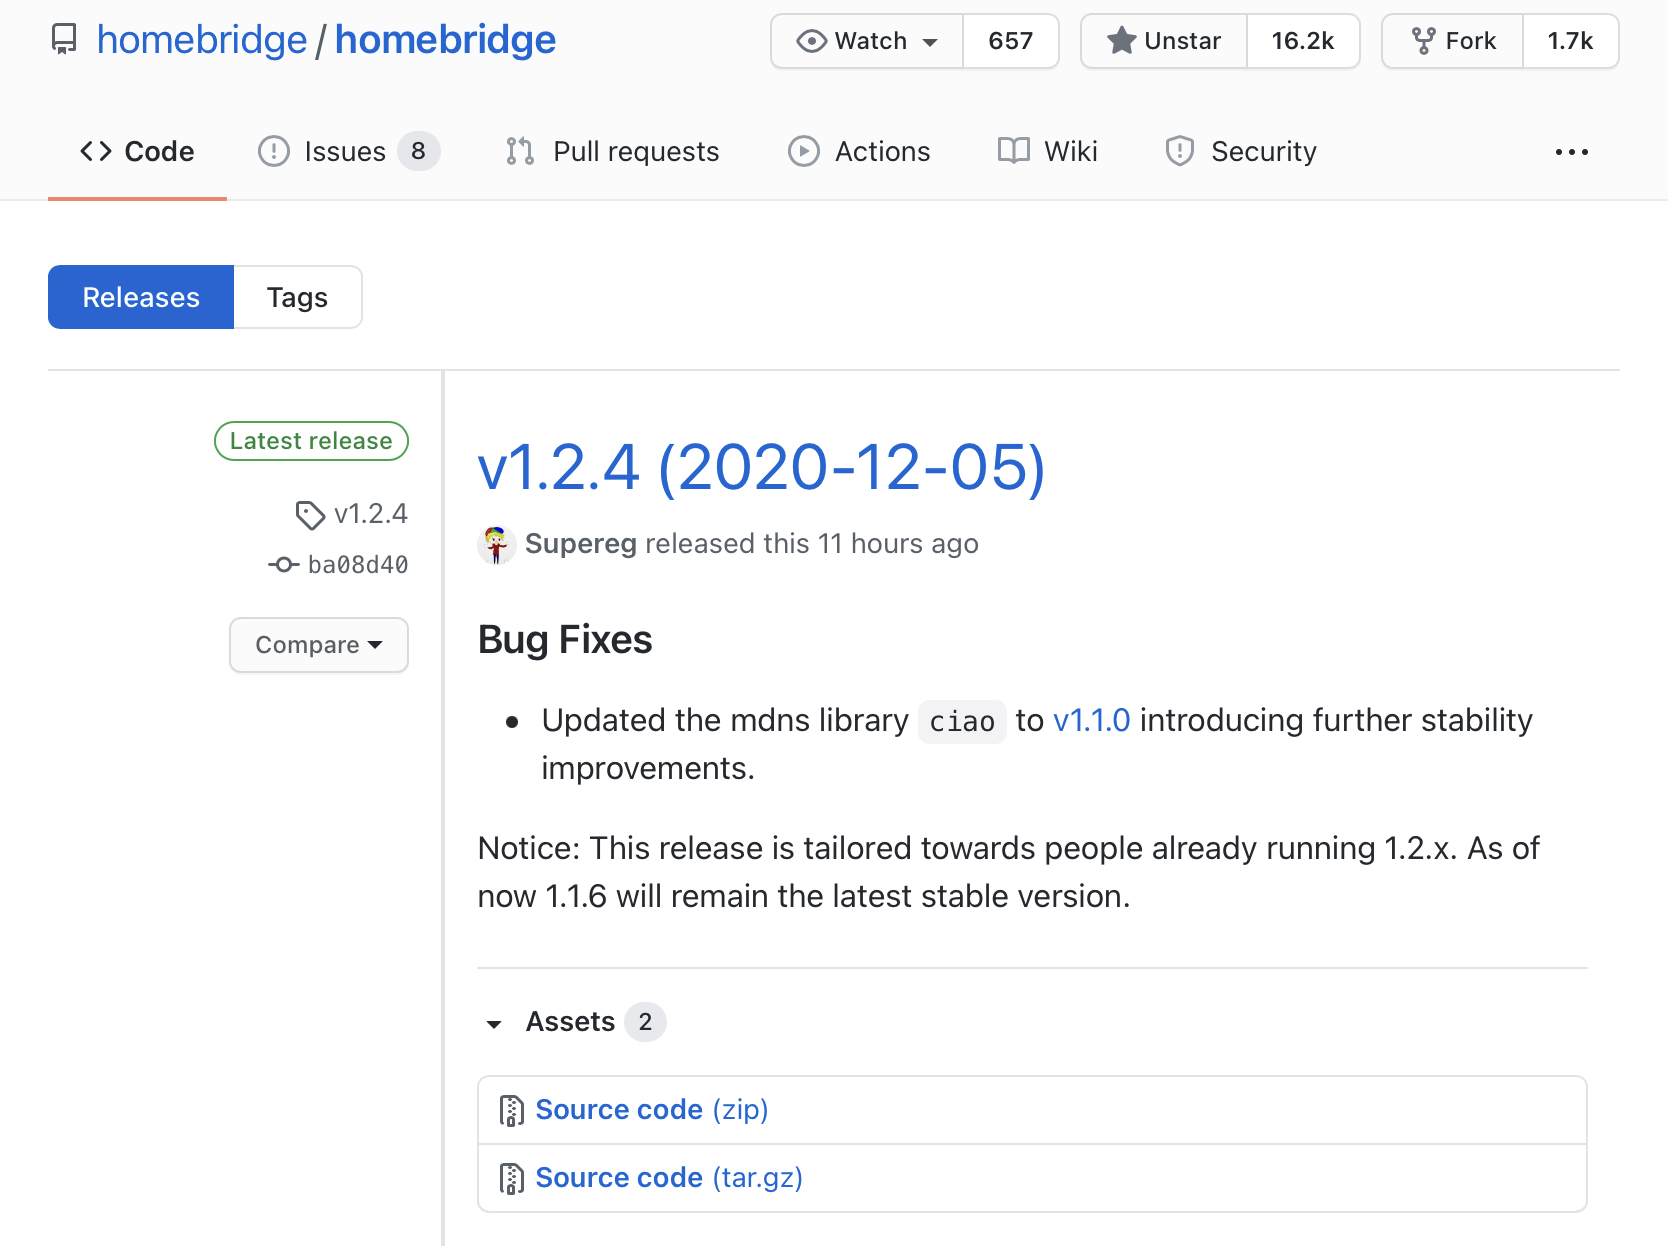
Task: Click the tag icon next to v1.2.4
Action: 310,515
